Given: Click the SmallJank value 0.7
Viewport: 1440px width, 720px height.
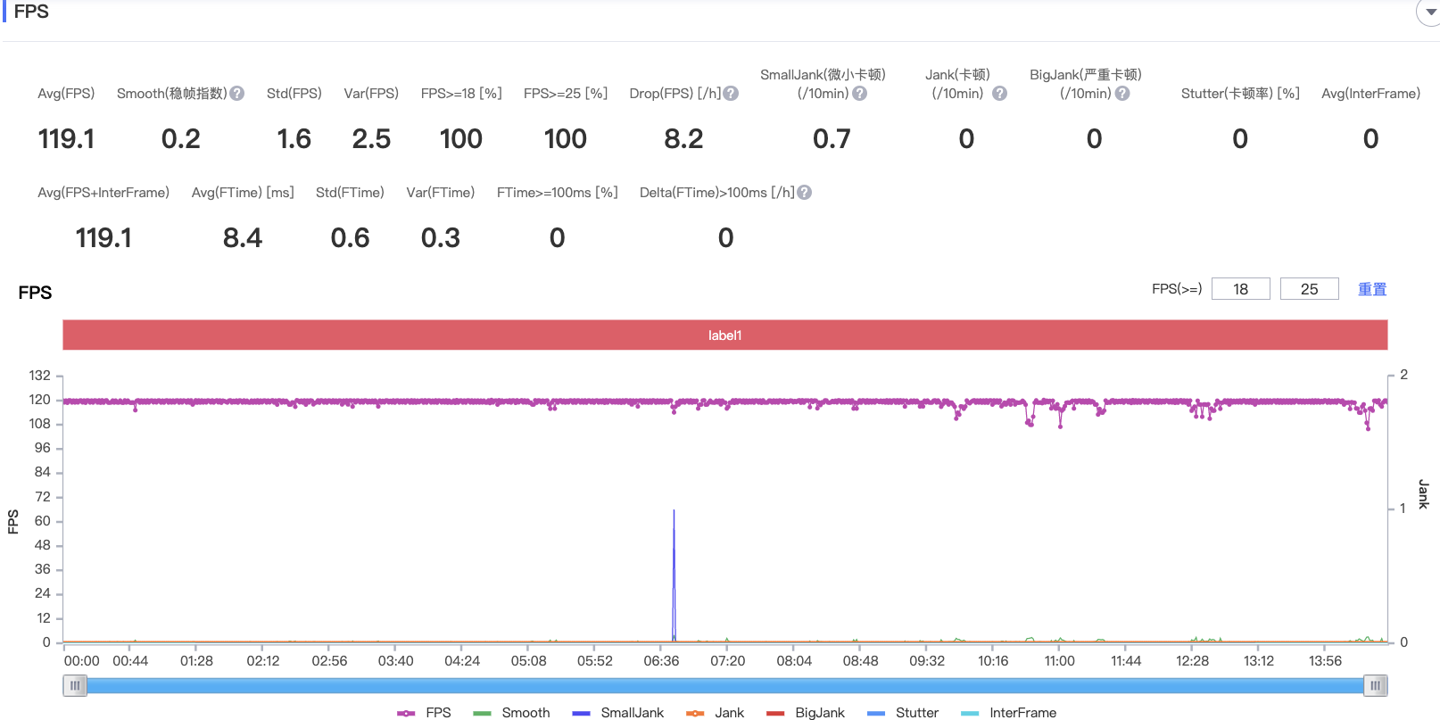Looking at the screenshot, I should pyautogui.click(x=831, y=139).
